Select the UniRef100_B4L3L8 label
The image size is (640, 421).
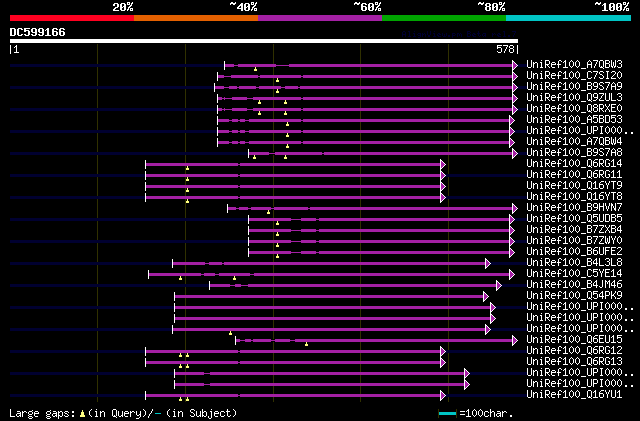[x=574, y=263]
